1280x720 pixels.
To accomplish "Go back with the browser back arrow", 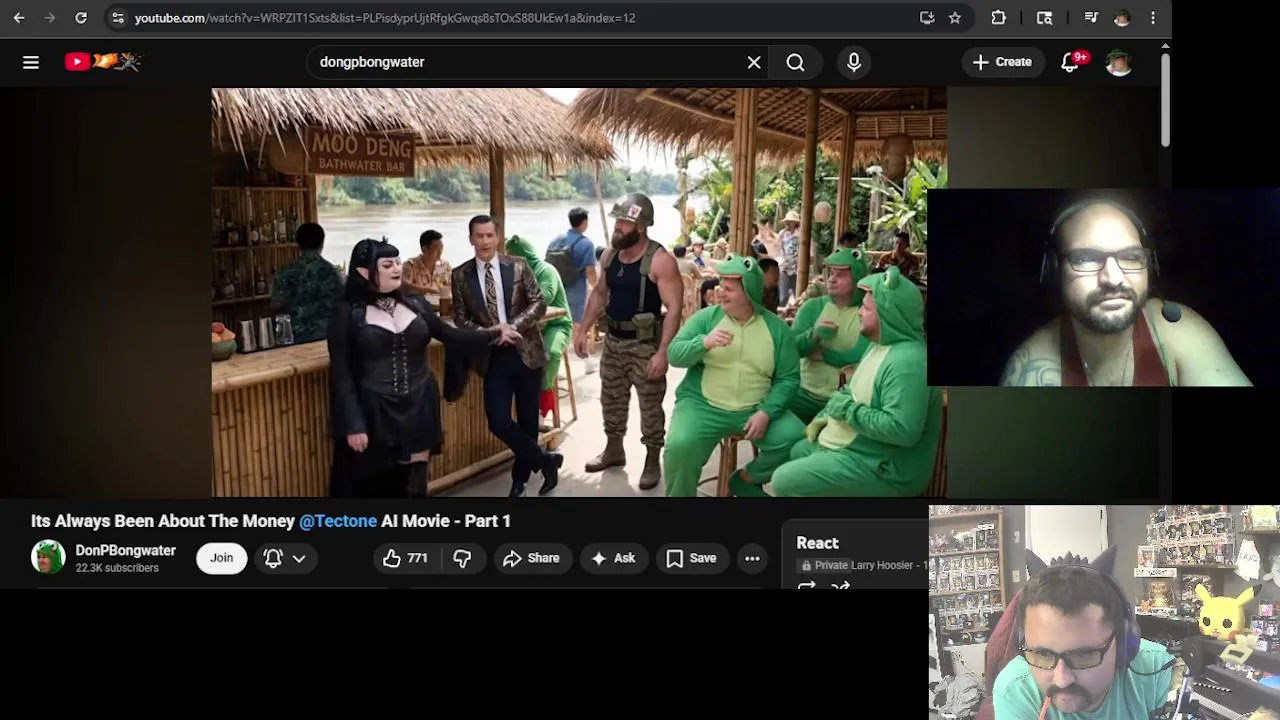I will point(19,18).
